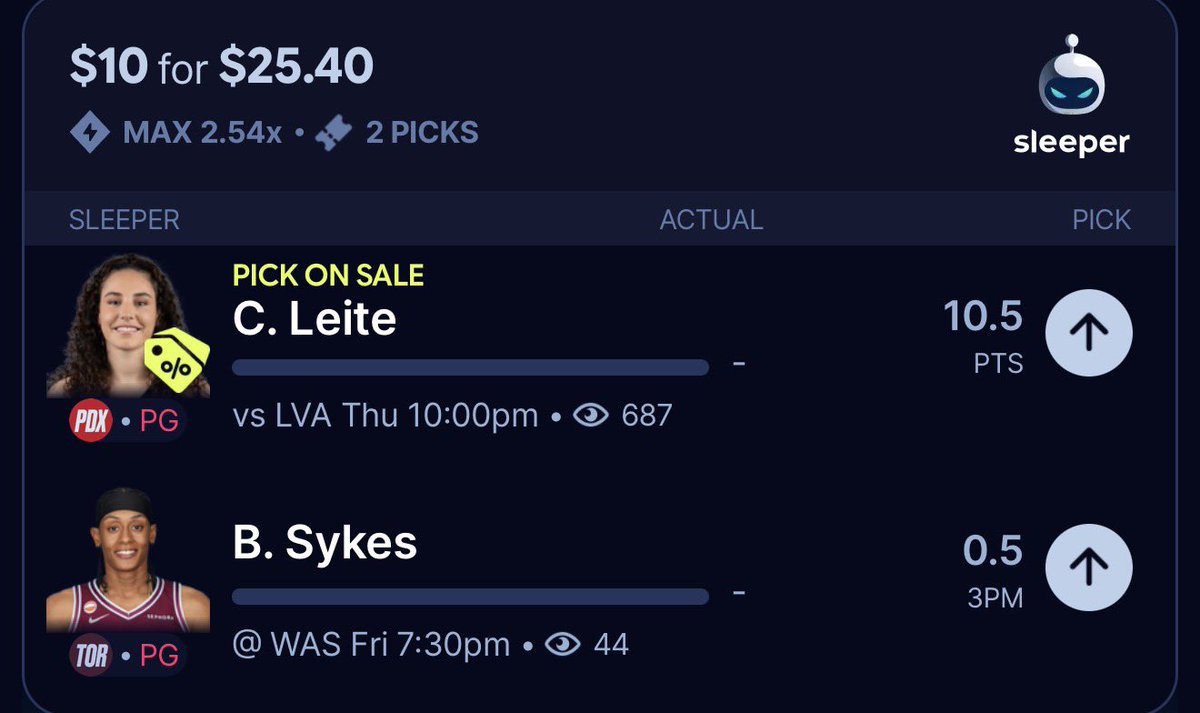Click the B. Sykes player name
Viewport: 1200px width, 713px height.
tap(324, 544)
